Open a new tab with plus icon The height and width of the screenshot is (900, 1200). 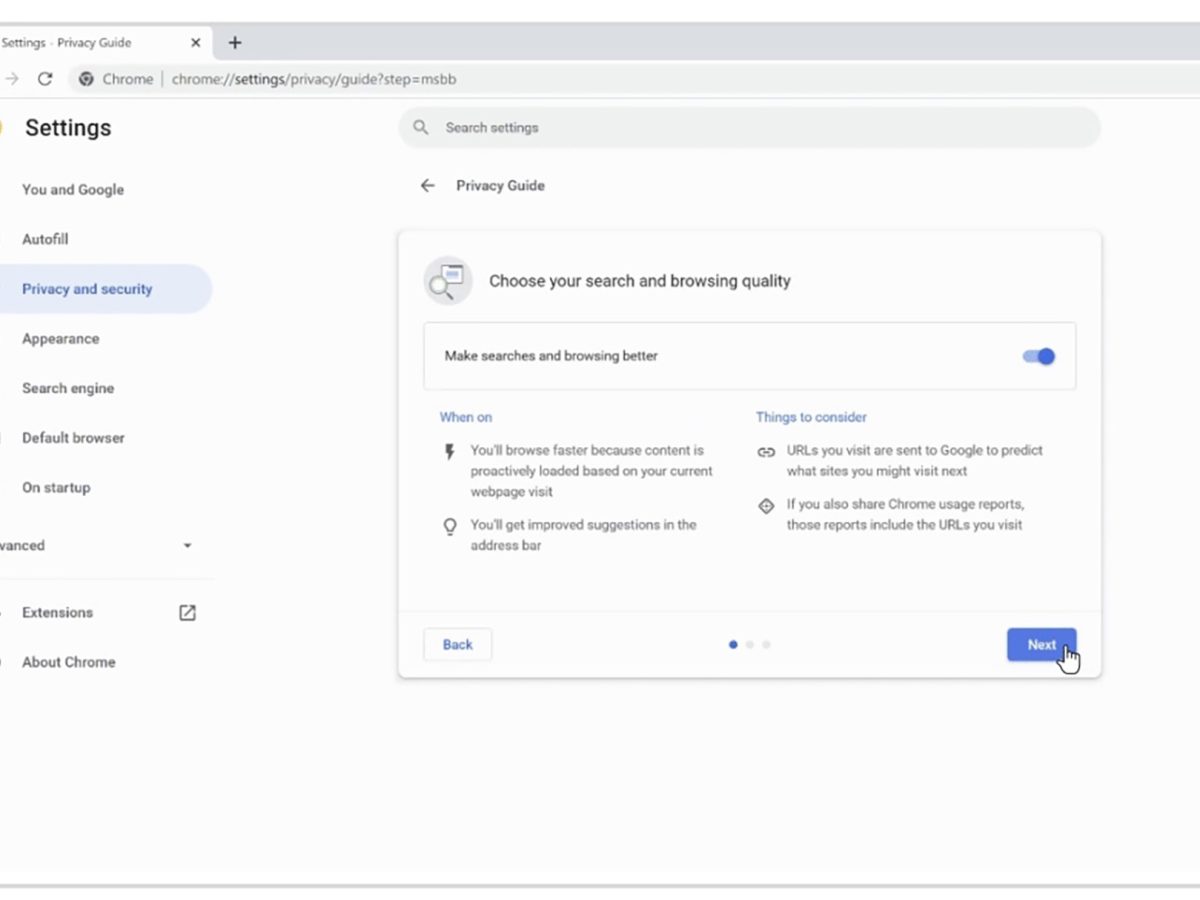[235, 43]
